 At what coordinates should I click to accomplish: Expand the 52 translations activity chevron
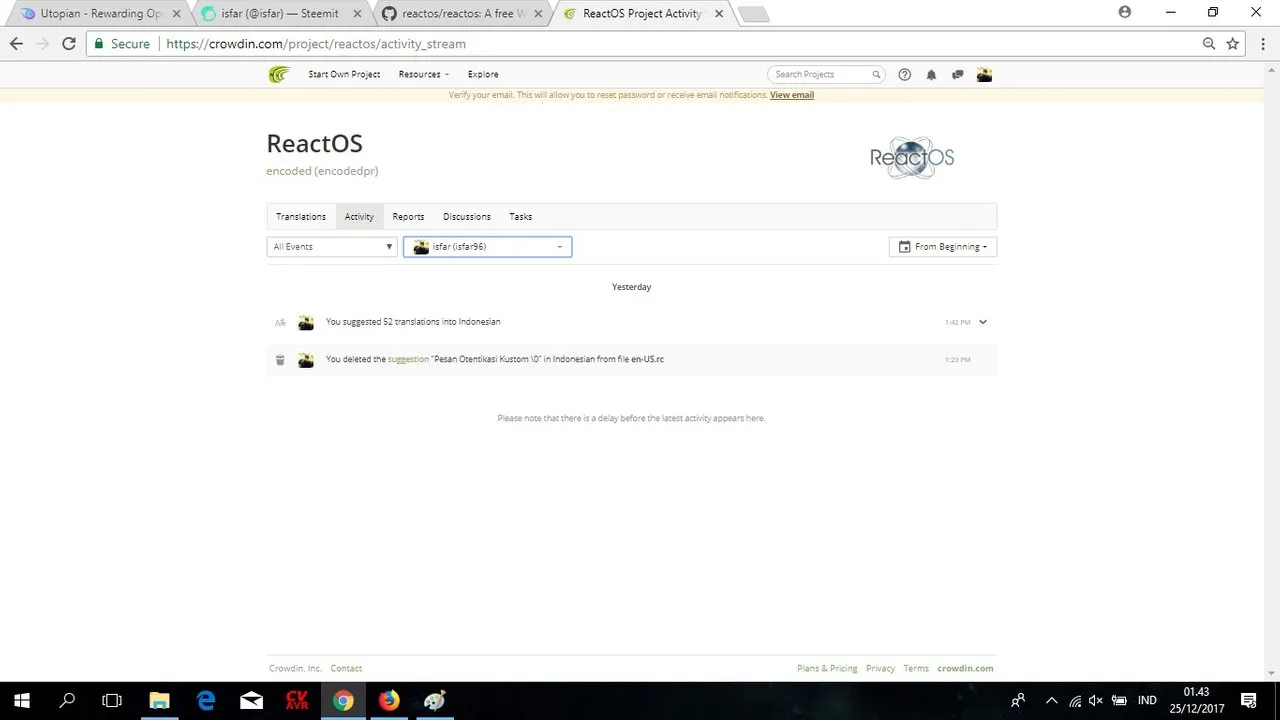(983, 322)
